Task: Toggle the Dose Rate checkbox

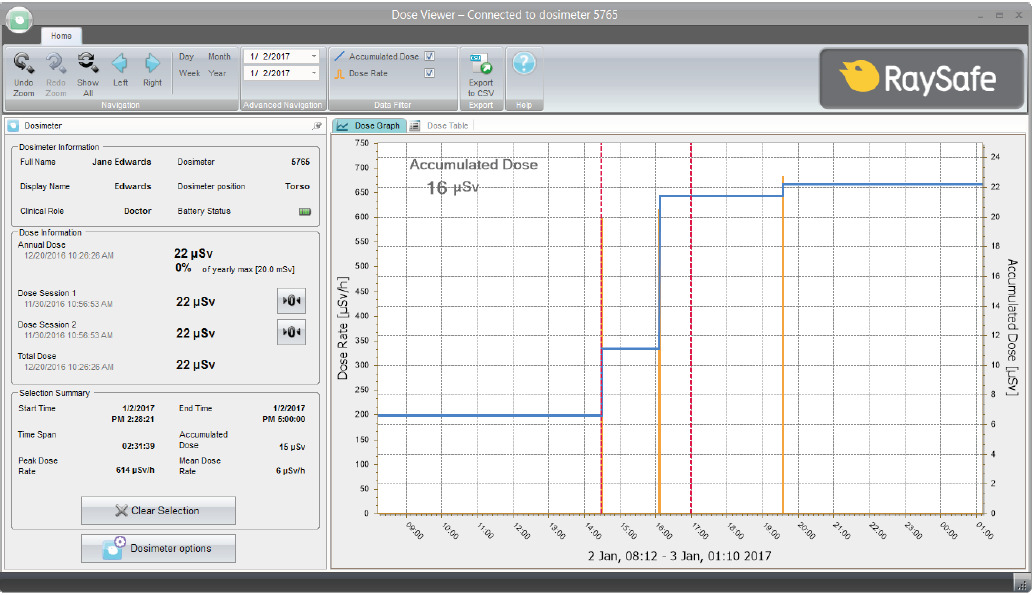Action: coord(430,73)
